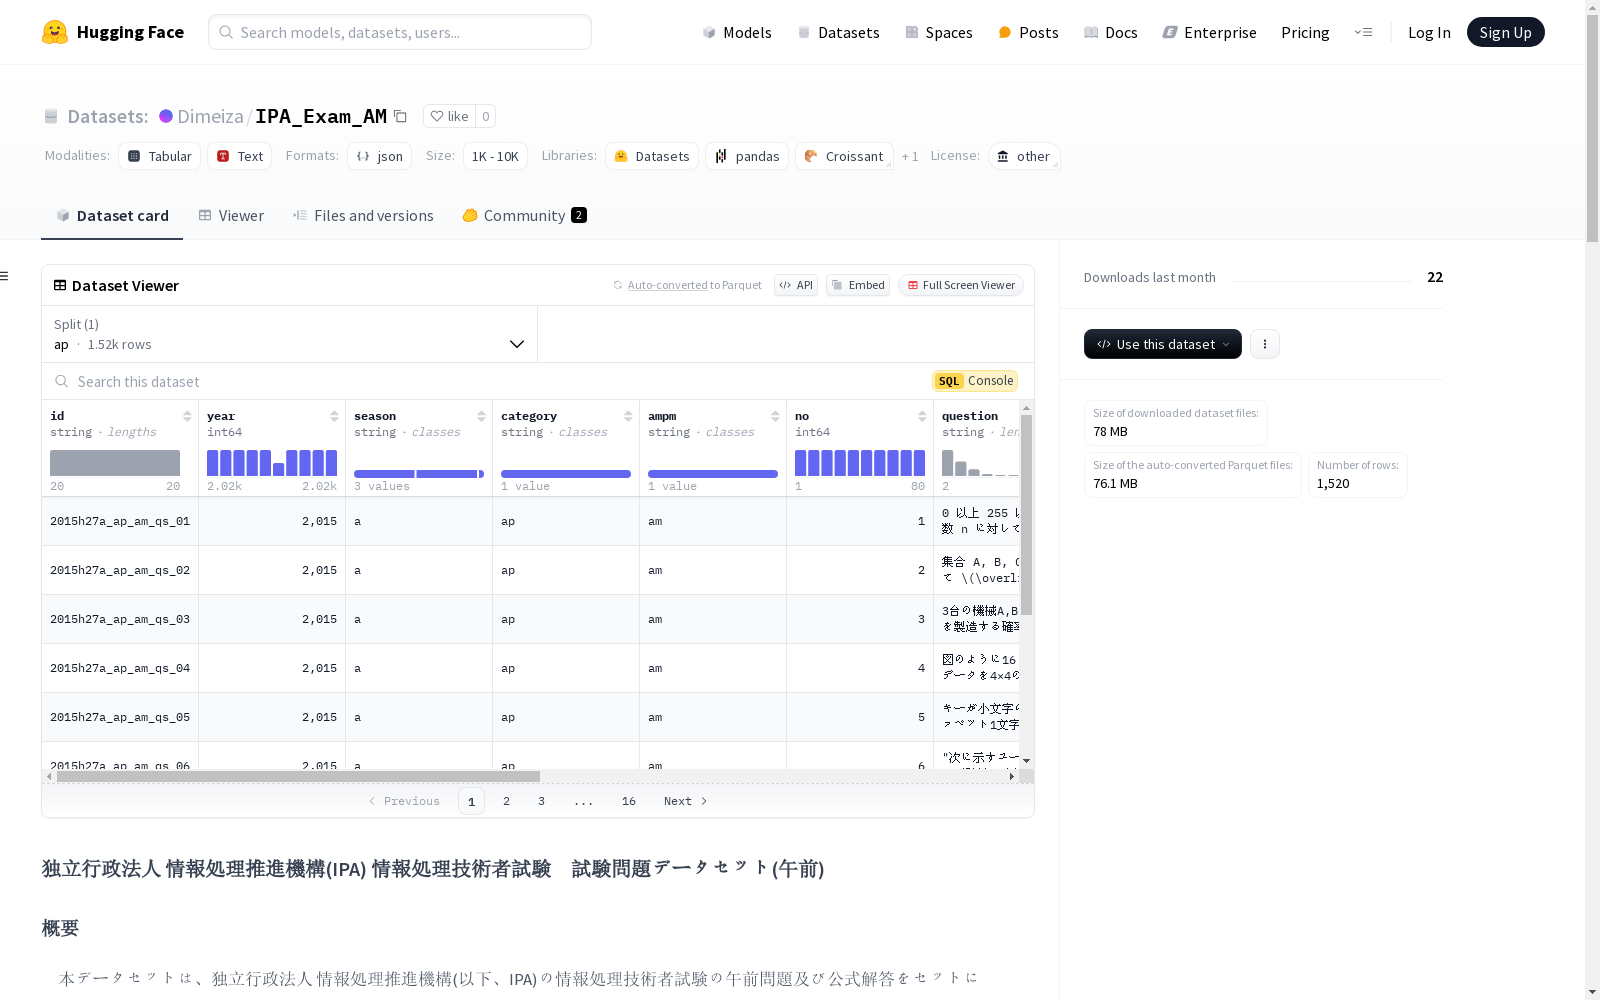This screenshot has width=1600, height=1000.
Task: Go to Spaces in top navigation
Action: click(x=938, y=32)
